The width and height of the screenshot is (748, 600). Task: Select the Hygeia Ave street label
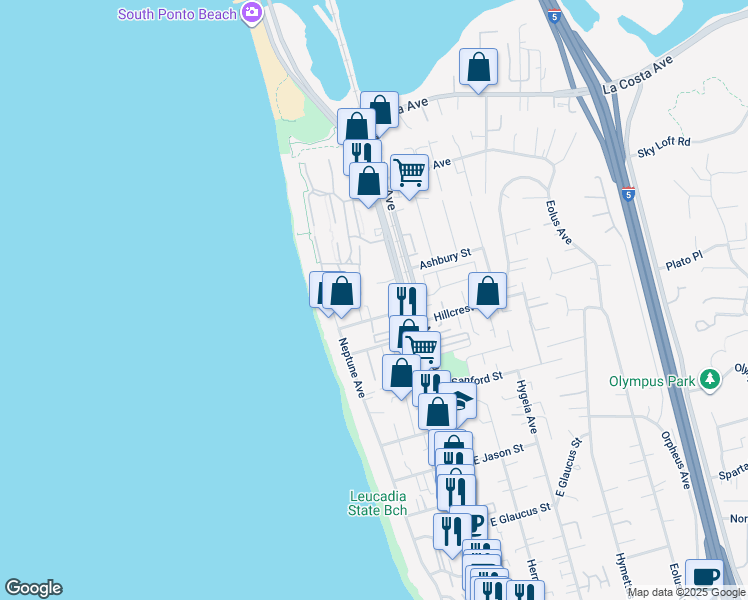coord(527,407)
